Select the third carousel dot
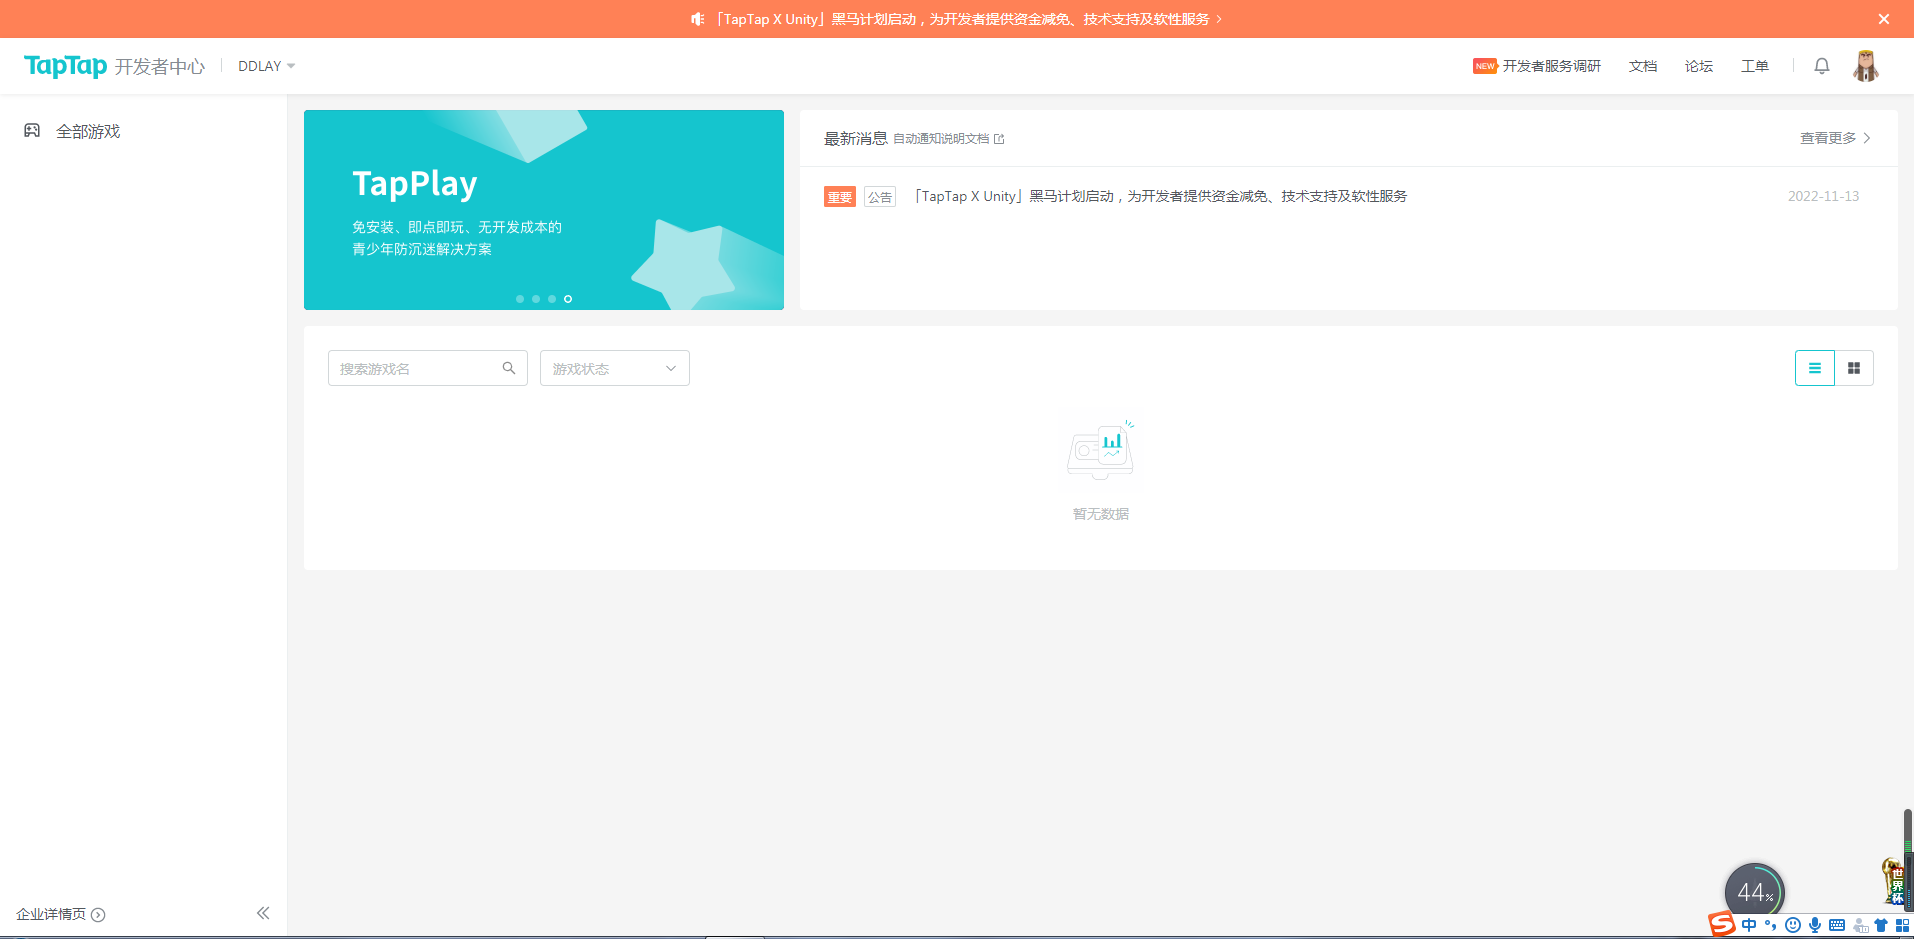 (x=552, y=299)
